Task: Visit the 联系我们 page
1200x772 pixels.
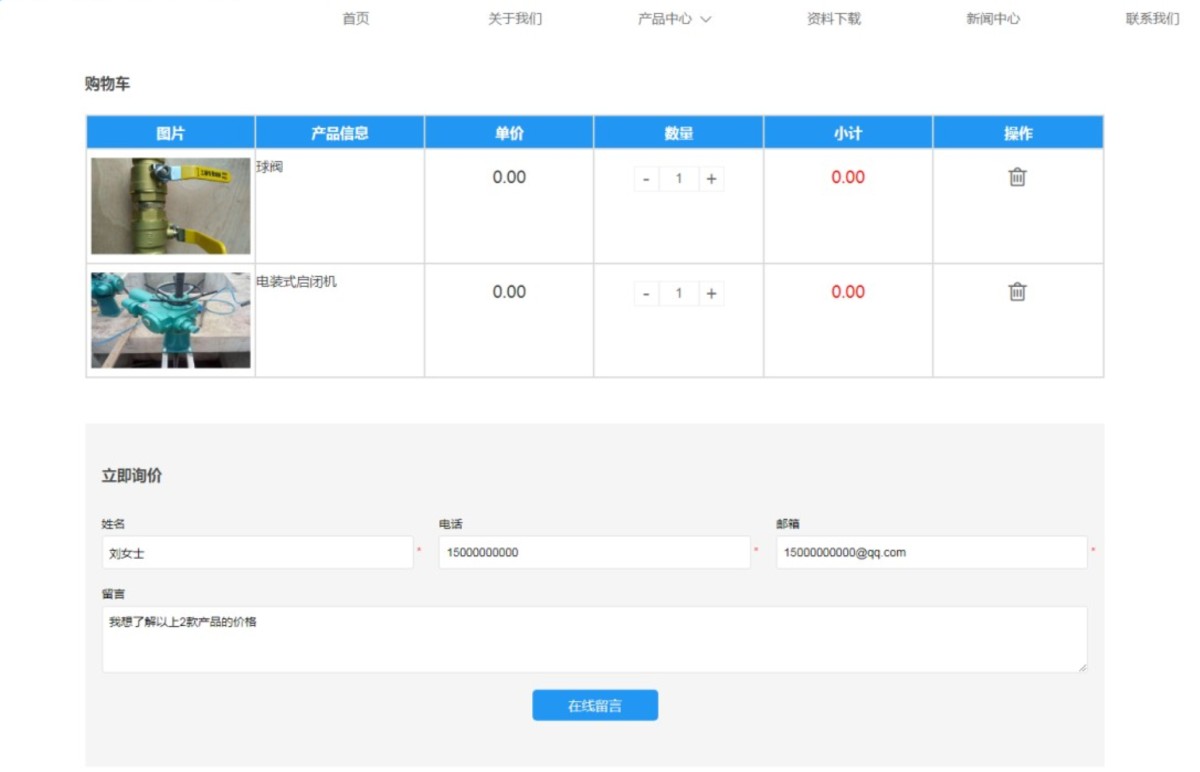Action: point(1152,19)
